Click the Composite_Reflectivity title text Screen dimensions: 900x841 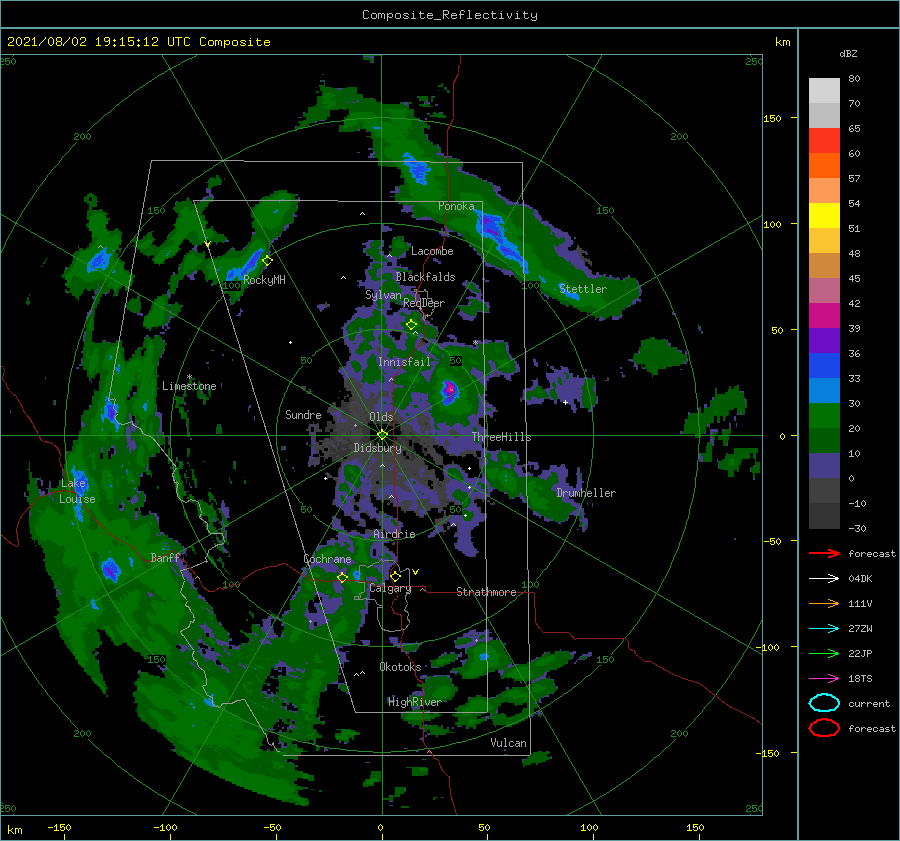[449, 15]
